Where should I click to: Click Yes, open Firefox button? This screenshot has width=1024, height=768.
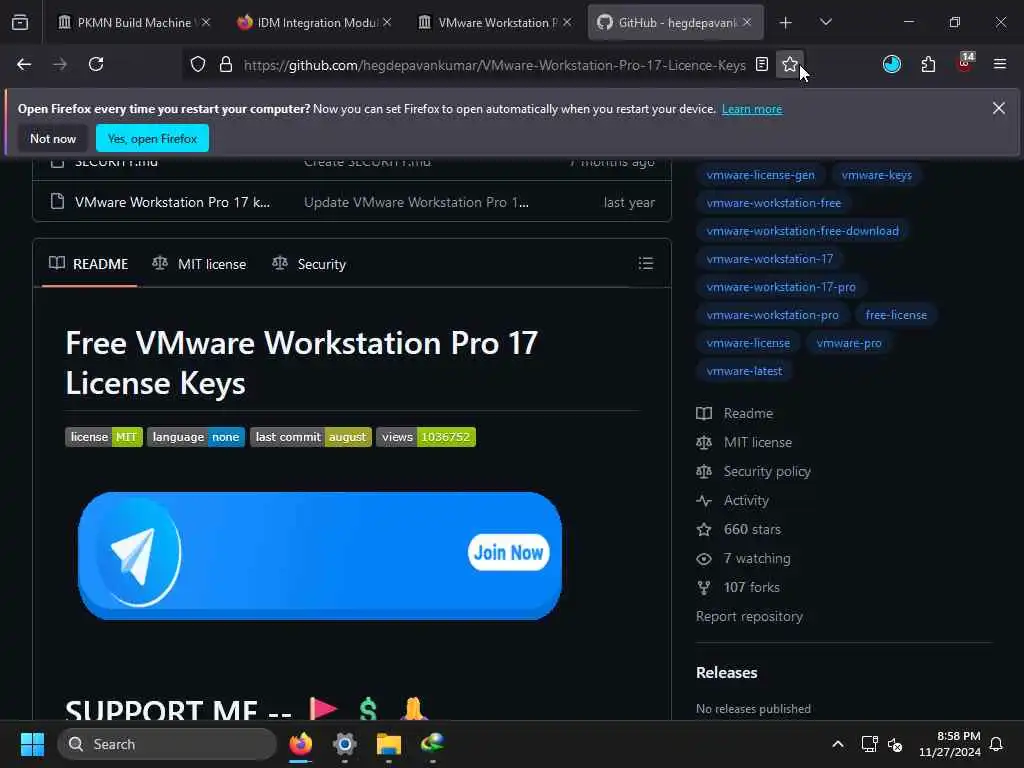(152, 138)
